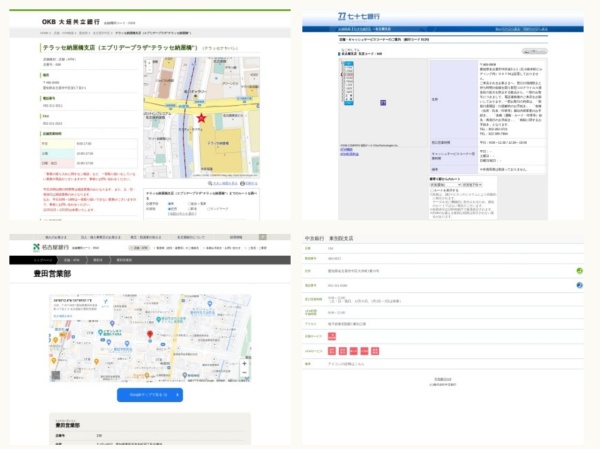This screenshot has width=600, height=450.
Task: Click red icon in Chukyo 店舗サービス row
Action: [332, 336]
